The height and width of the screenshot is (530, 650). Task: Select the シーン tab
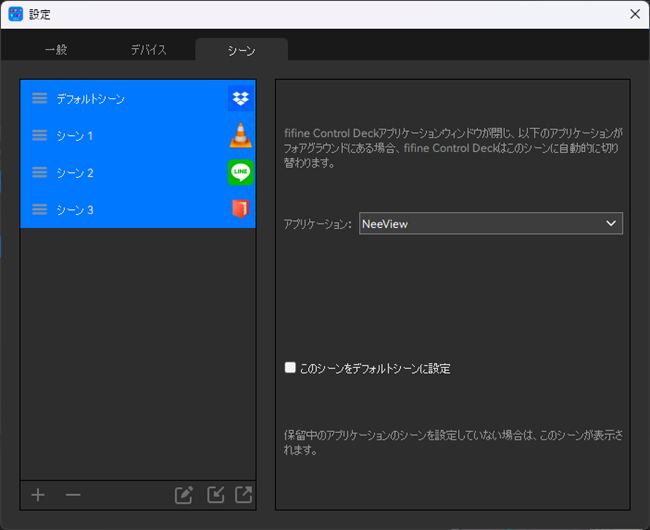click(241, 50)
